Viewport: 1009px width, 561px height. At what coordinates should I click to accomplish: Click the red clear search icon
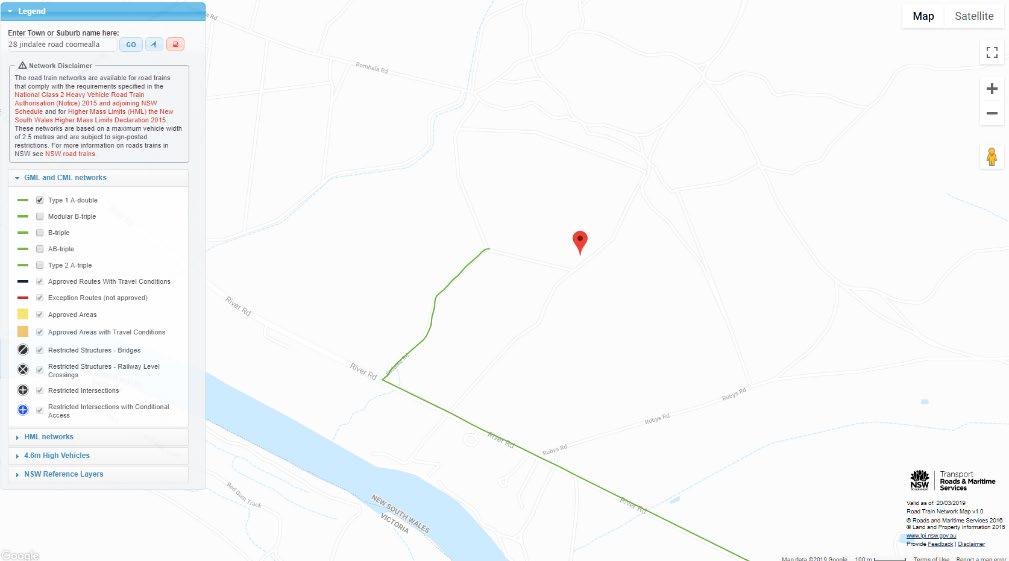(175, 44)
